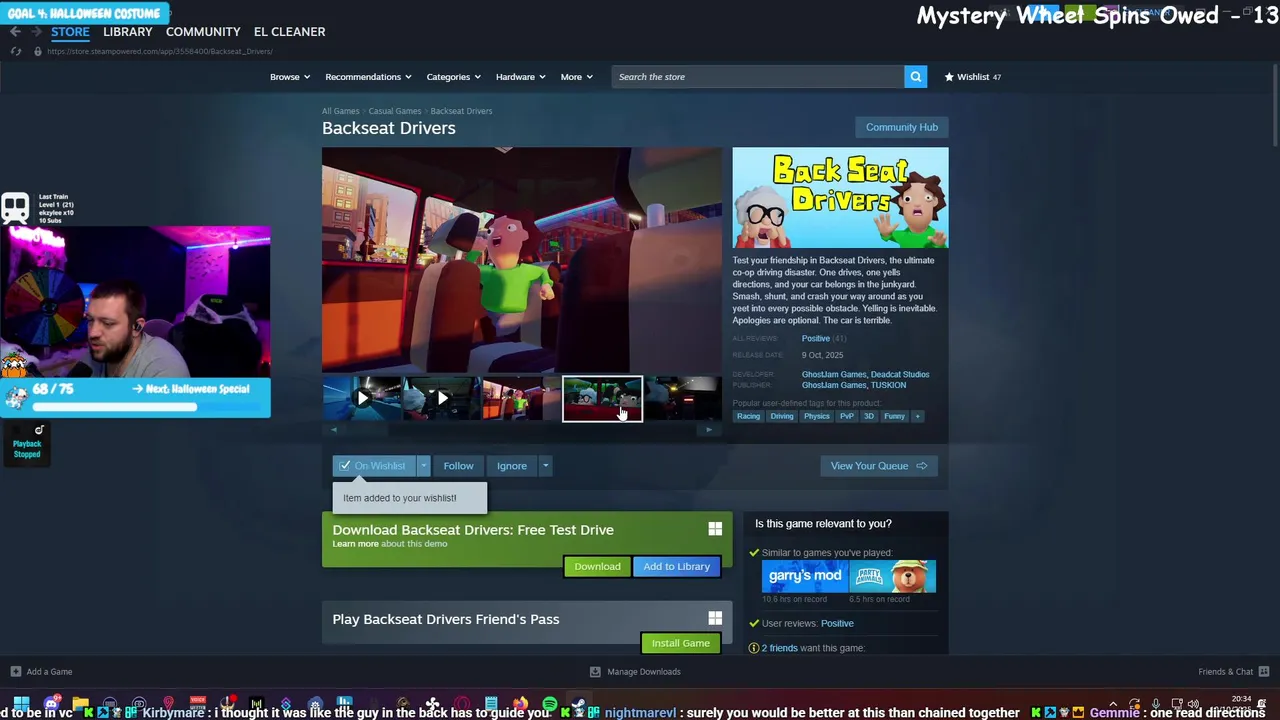The height and width of the screenshot is (720, 1280).
Task: Open Manage Downloads icon at bottom
Action: (x=595, y=672)
